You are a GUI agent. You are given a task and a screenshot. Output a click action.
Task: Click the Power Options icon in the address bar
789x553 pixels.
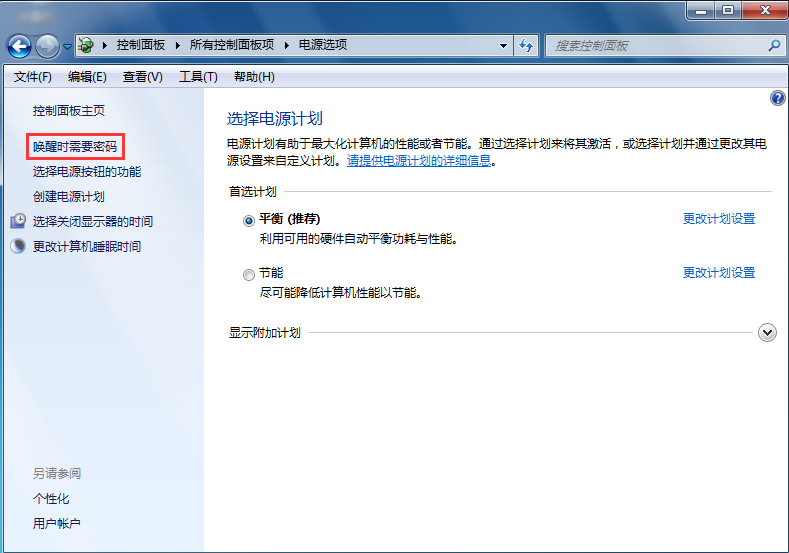[x=87, y=46]
